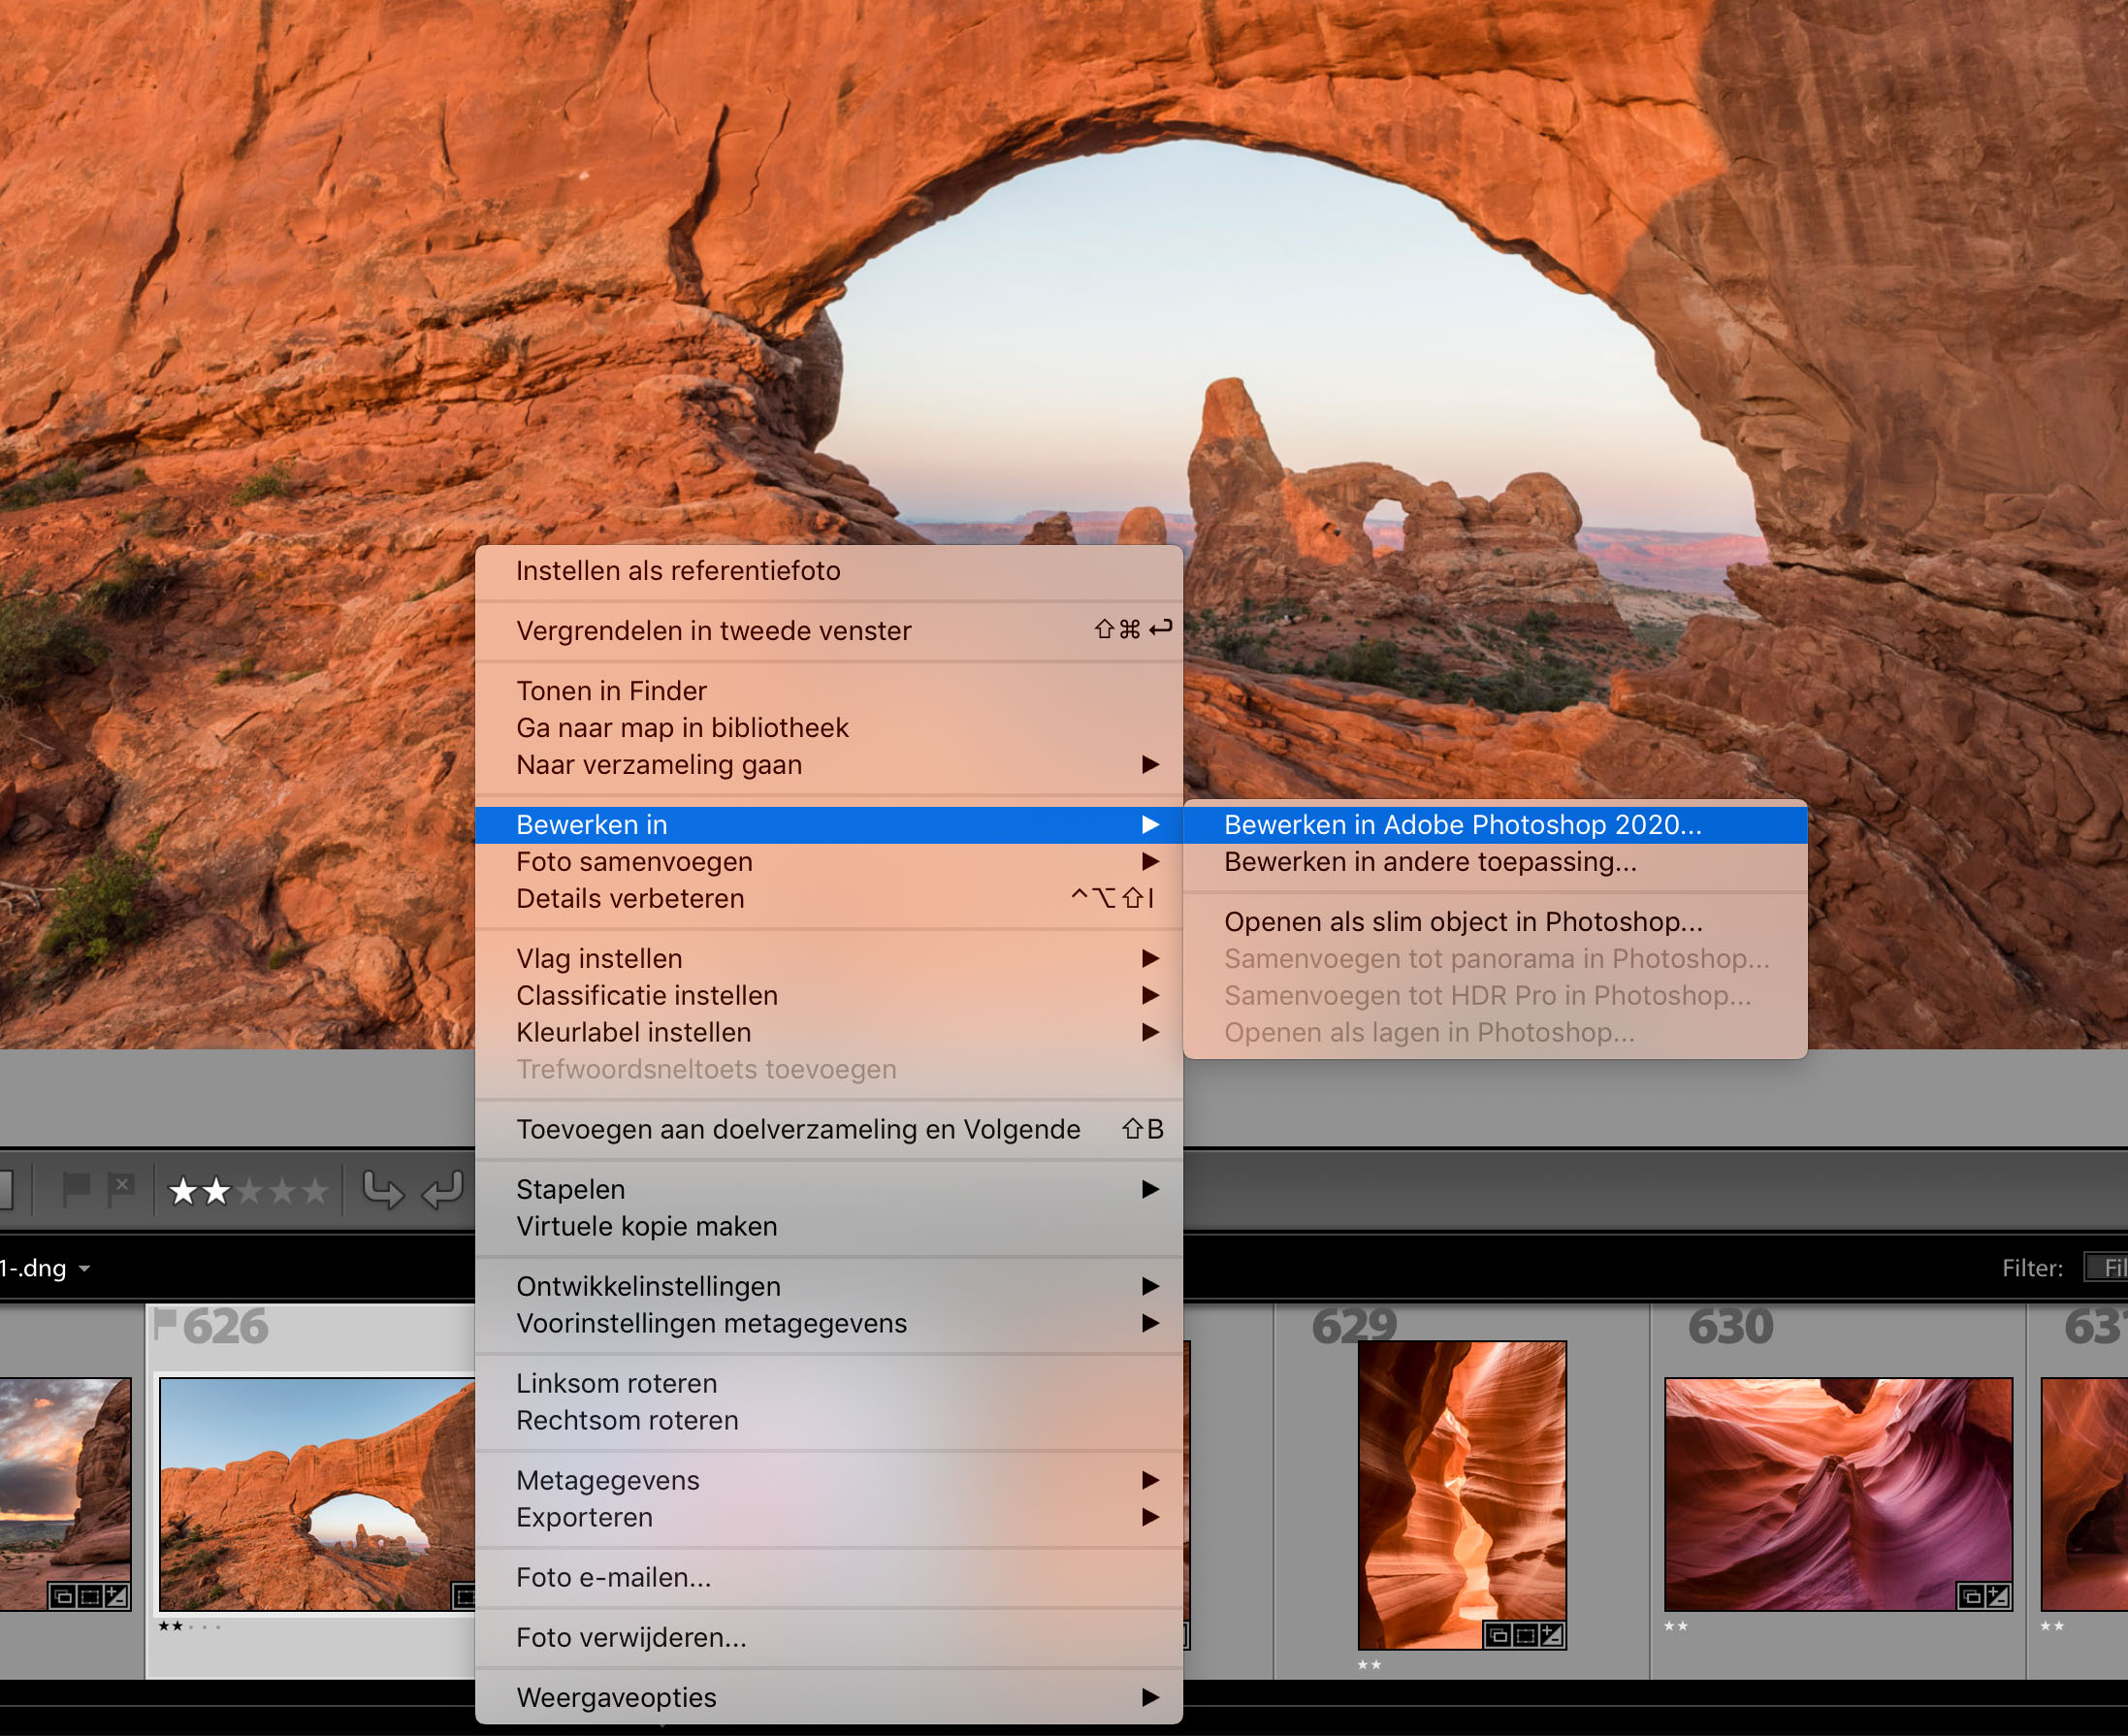Click the collection badge on thumbnail 629
The width and height of the screenshot is (2128, 1736).
(1500, 1638)
